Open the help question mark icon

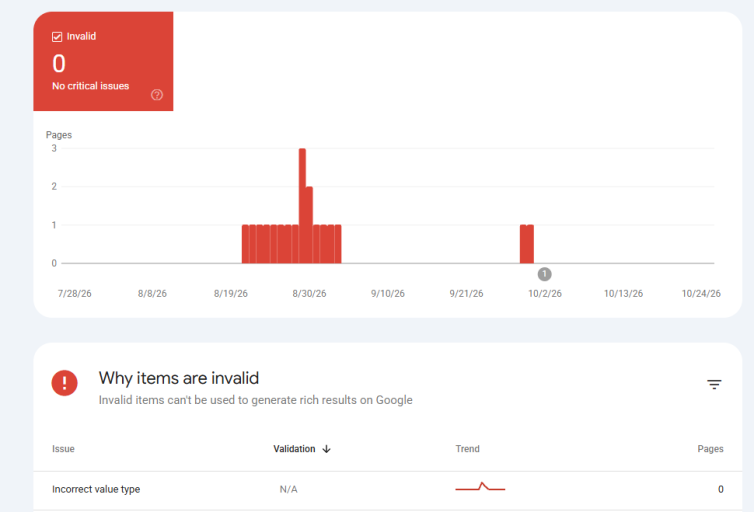[157, 95]
